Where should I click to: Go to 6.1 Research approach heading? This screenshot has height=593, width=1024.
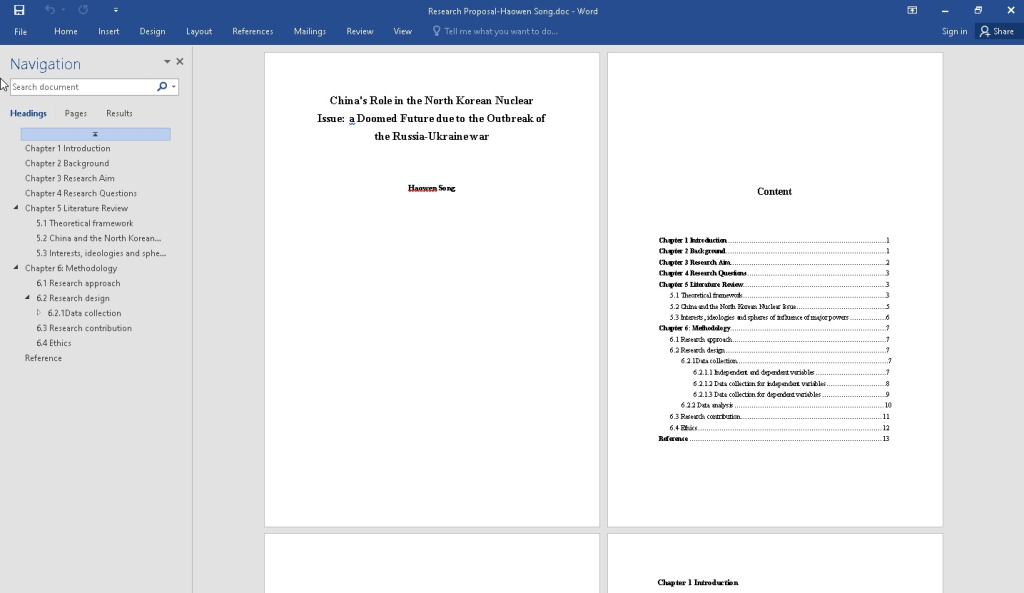(x=78, y=283)
